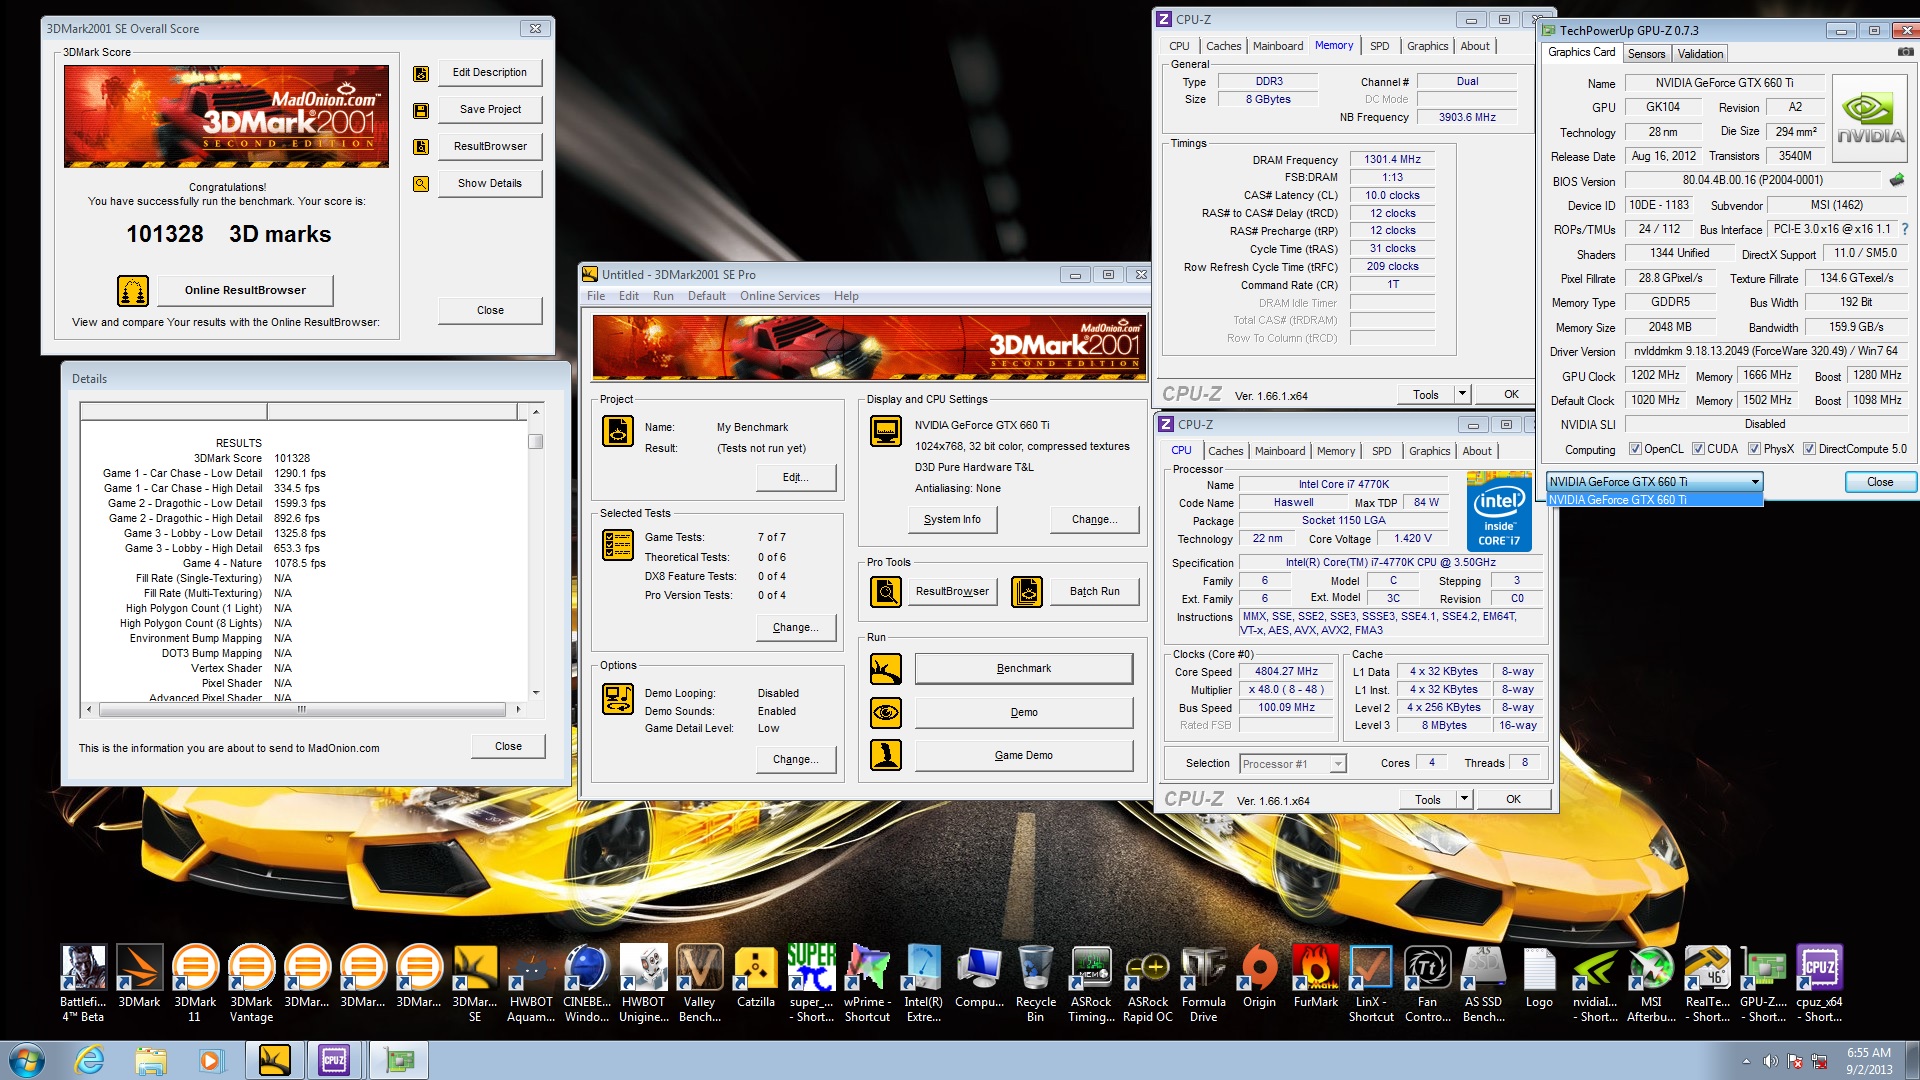Click the Benchmark run icon in 3DMark2001

(x=885, y=669)
